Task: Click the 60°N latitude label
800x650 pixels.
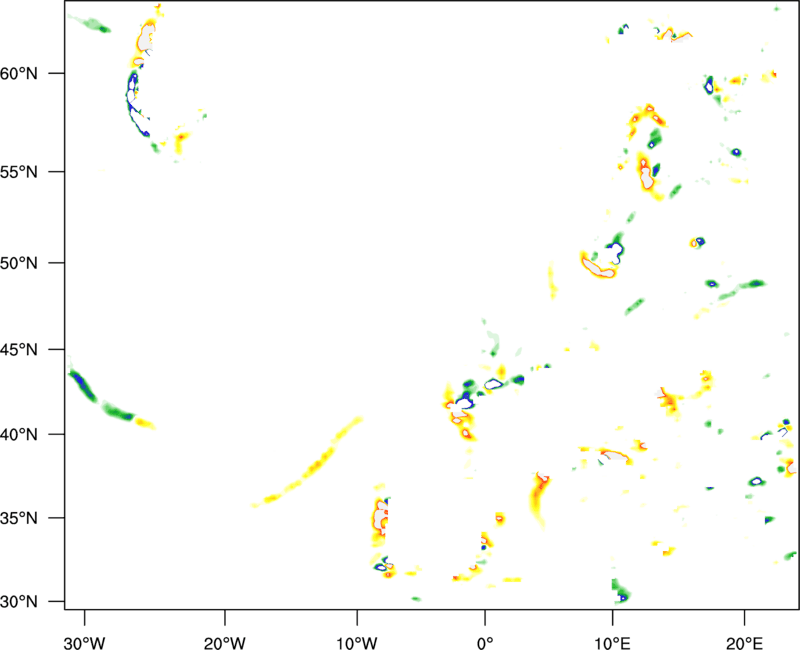Action: click(19, 74)
